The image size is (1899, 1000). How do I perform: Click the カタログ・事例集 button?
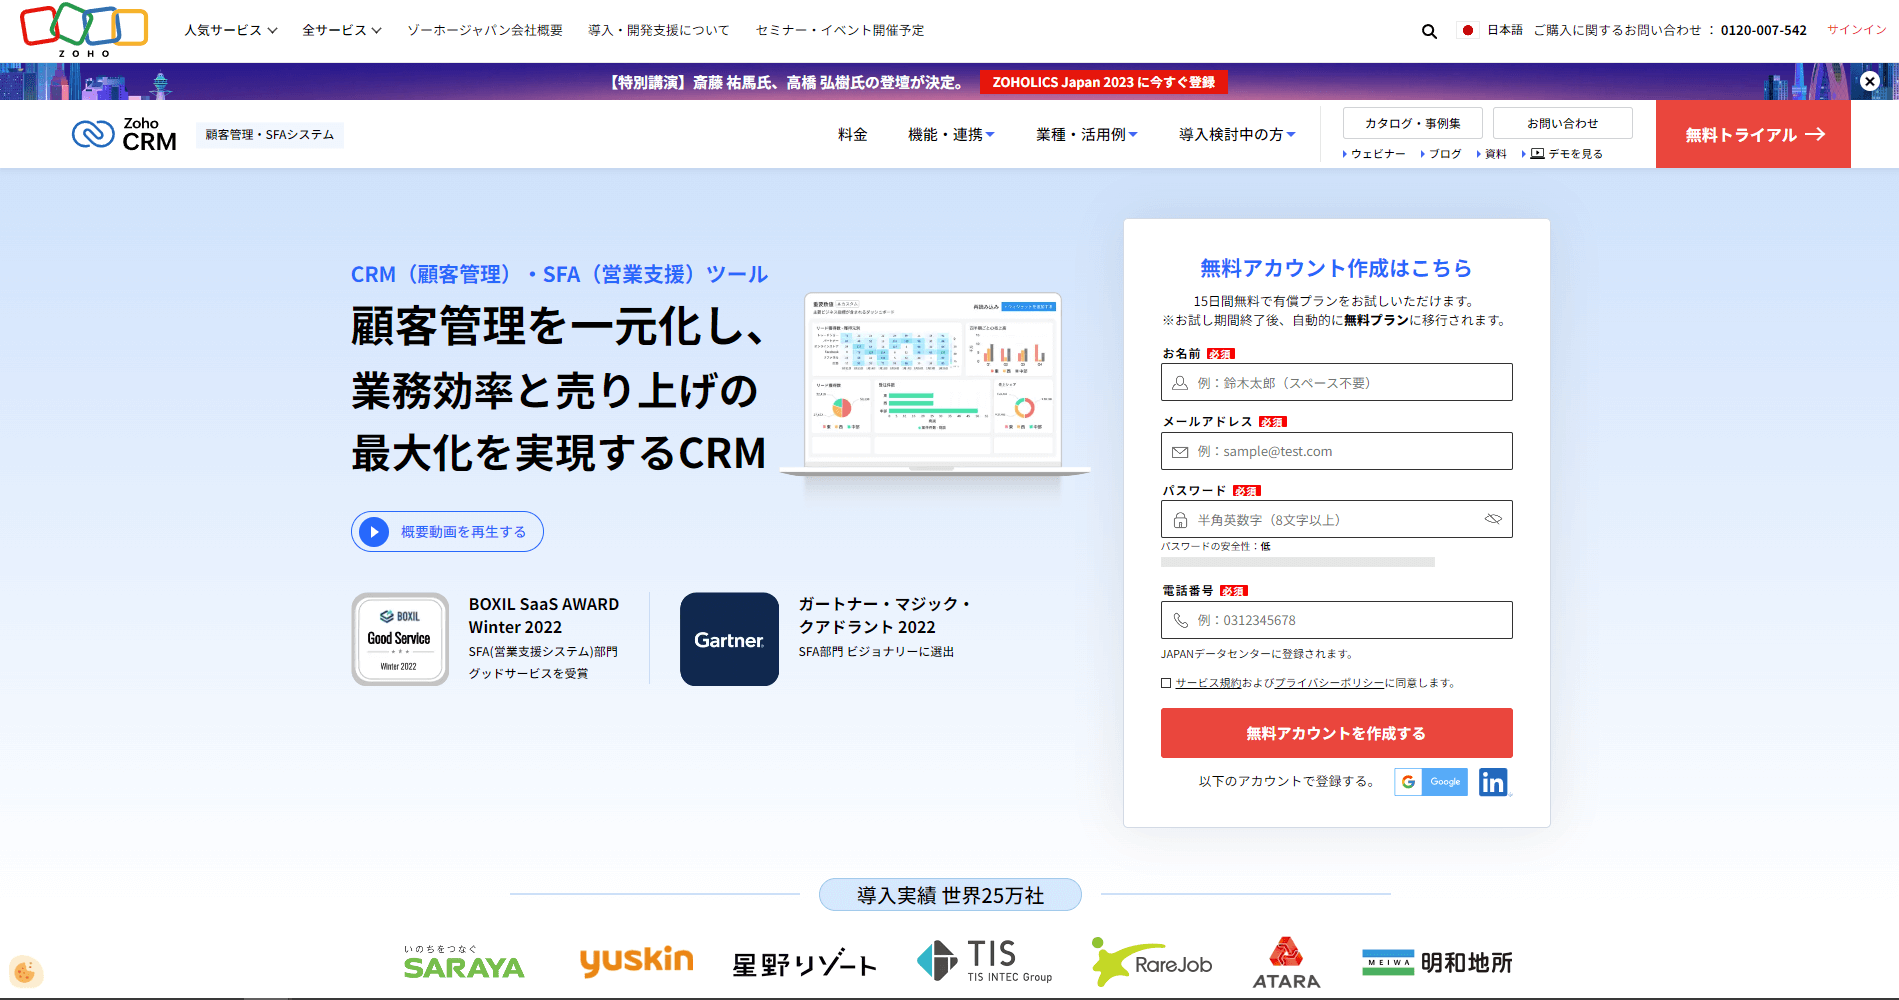[1413, 123]
